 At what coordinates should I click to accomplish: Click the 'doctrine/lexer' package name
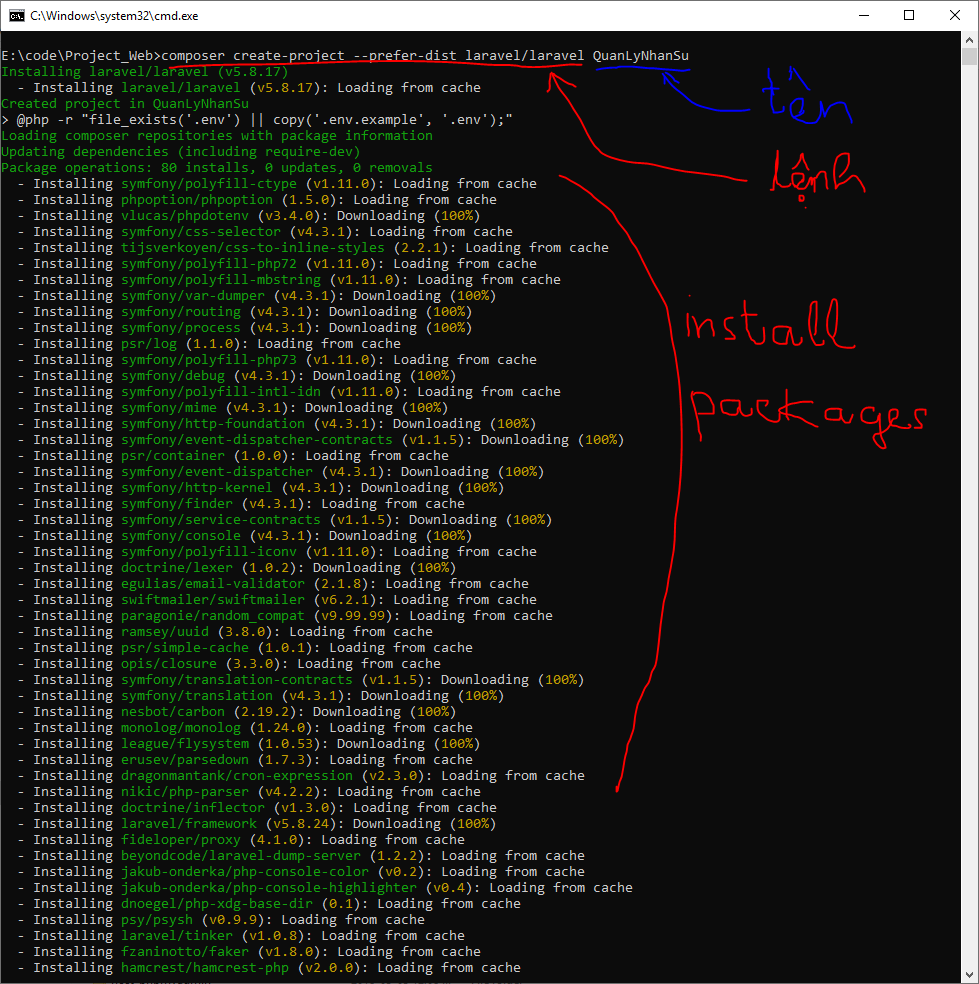coord(177,568)
